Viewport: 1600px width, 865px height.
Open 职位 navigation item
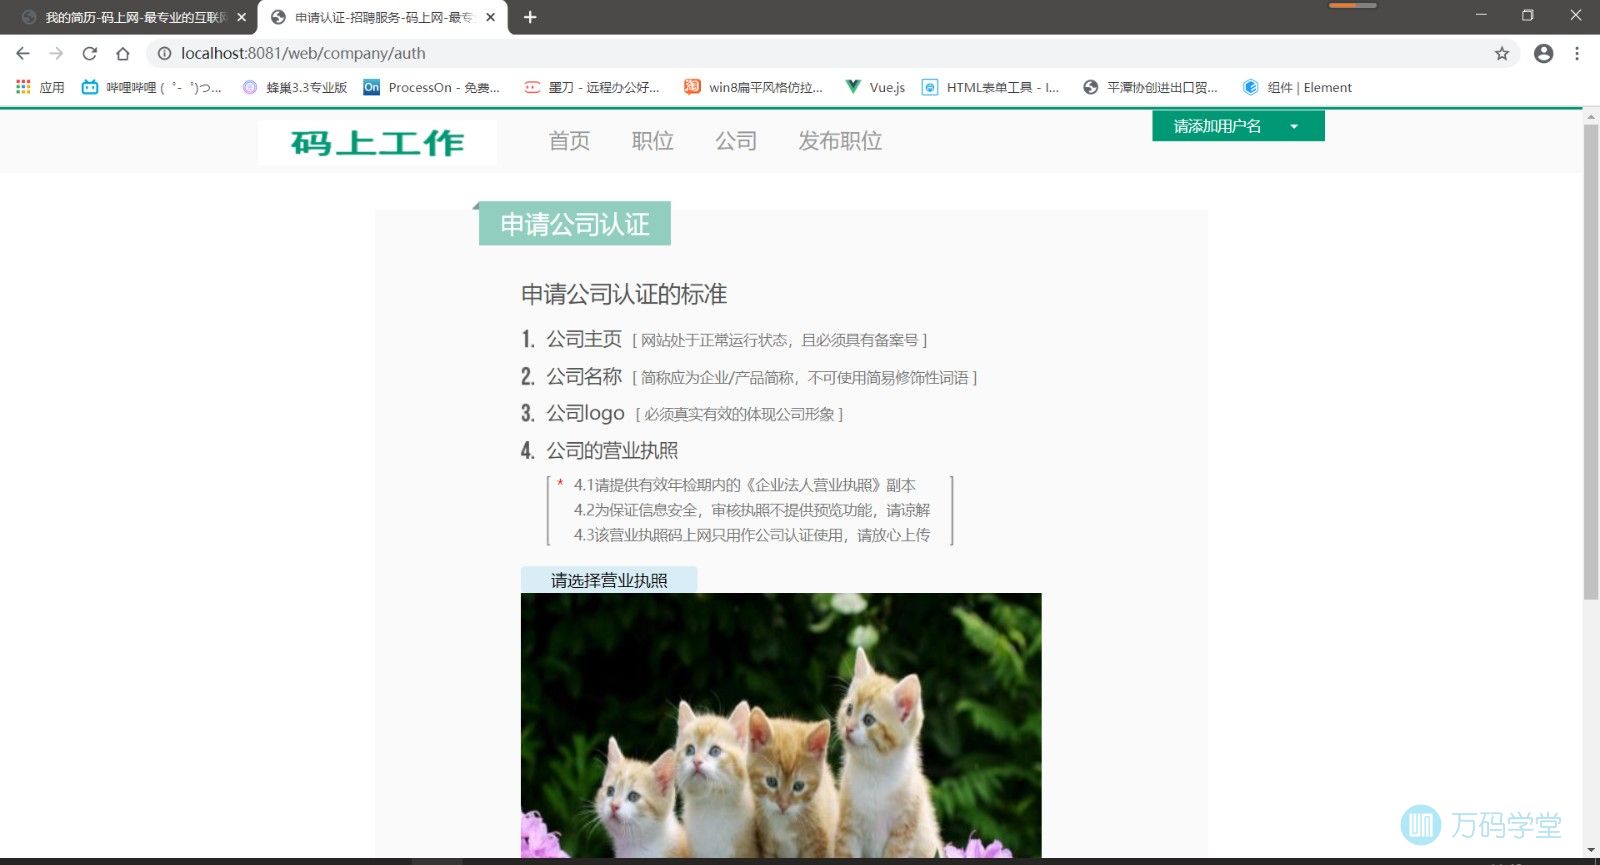pyautogui.click(x=652, y=141)
